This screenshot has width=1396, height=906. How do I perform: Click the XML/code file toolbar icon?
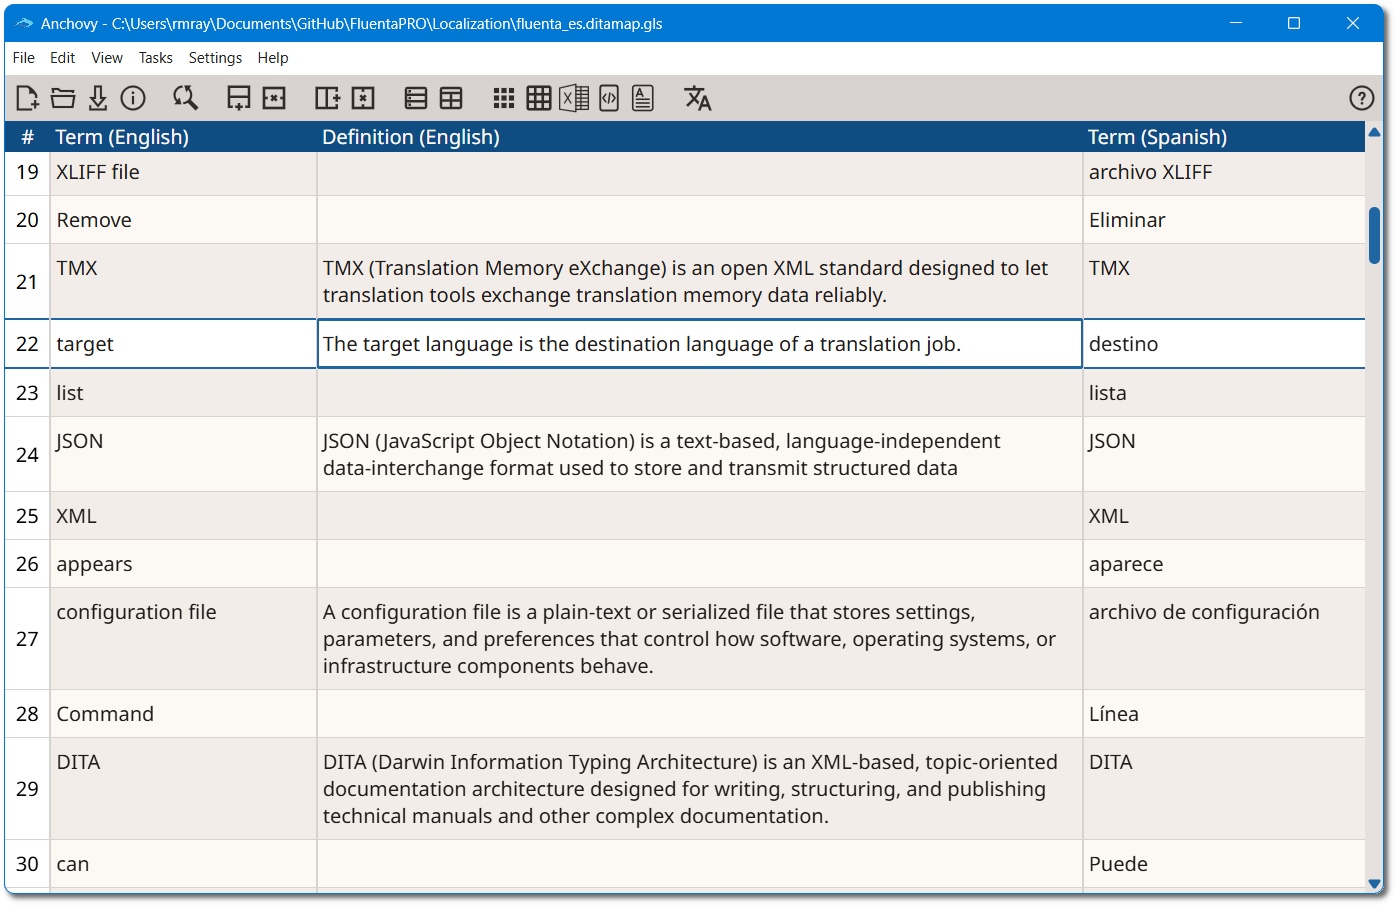coord(609,98)
